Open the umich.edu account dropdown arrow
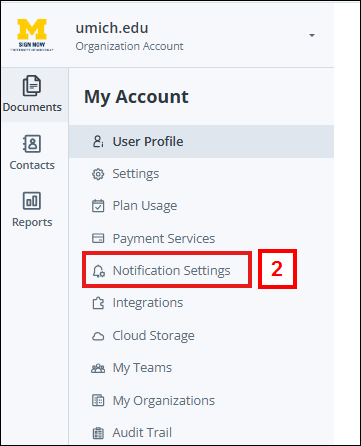The height and width of the screenshot is (446, 361). 312,35
